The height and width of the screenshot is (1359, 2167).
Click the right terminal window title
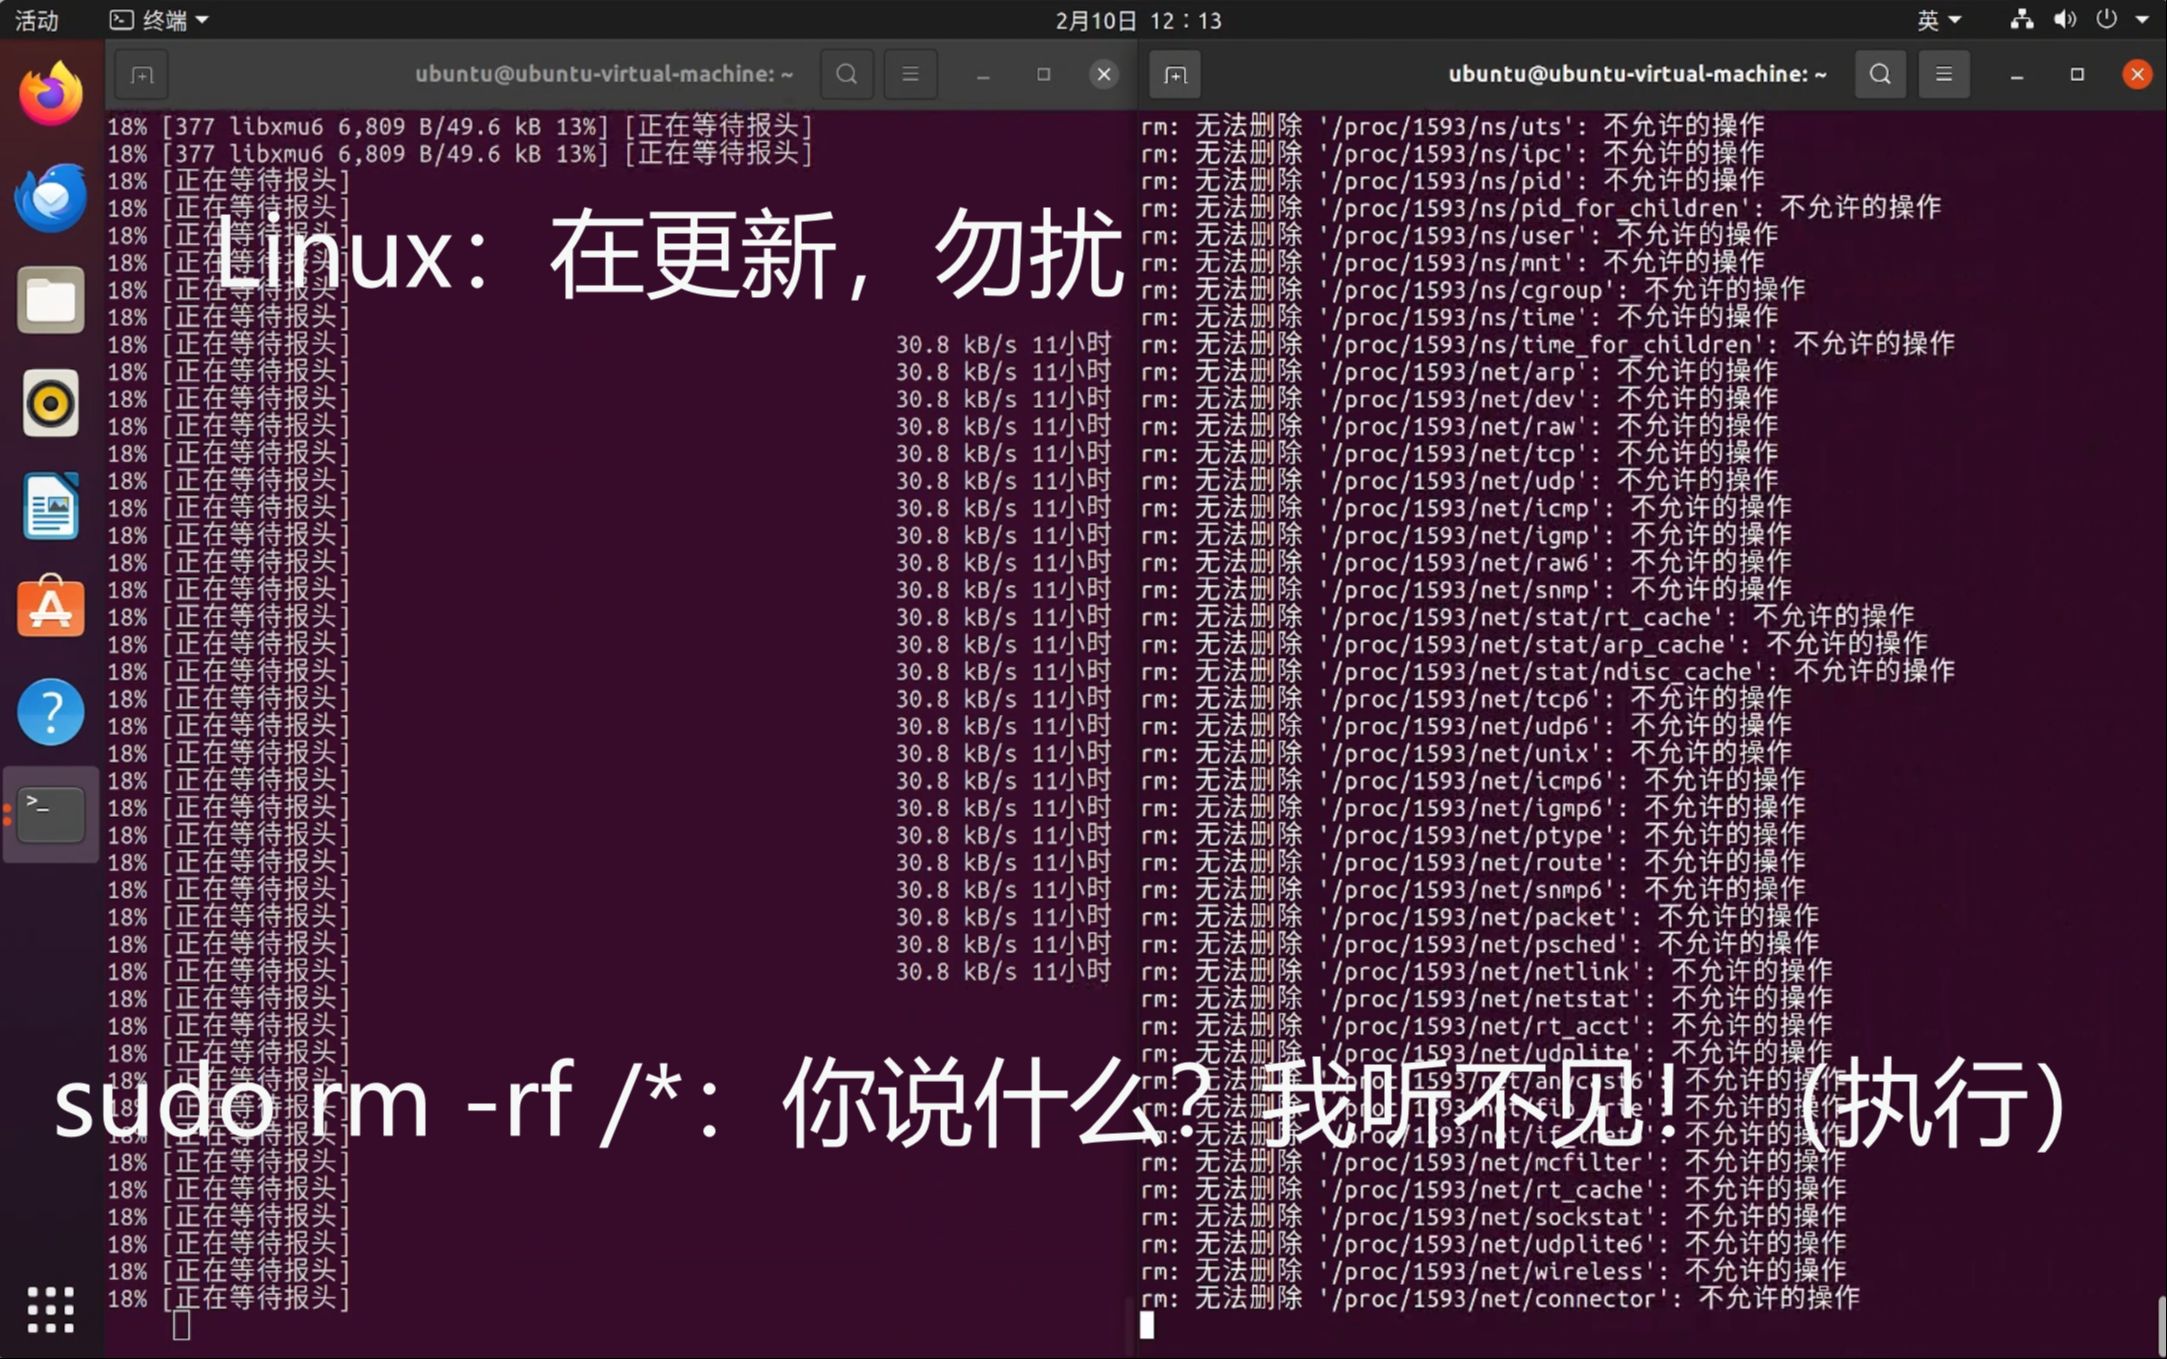pos(1637,74)
